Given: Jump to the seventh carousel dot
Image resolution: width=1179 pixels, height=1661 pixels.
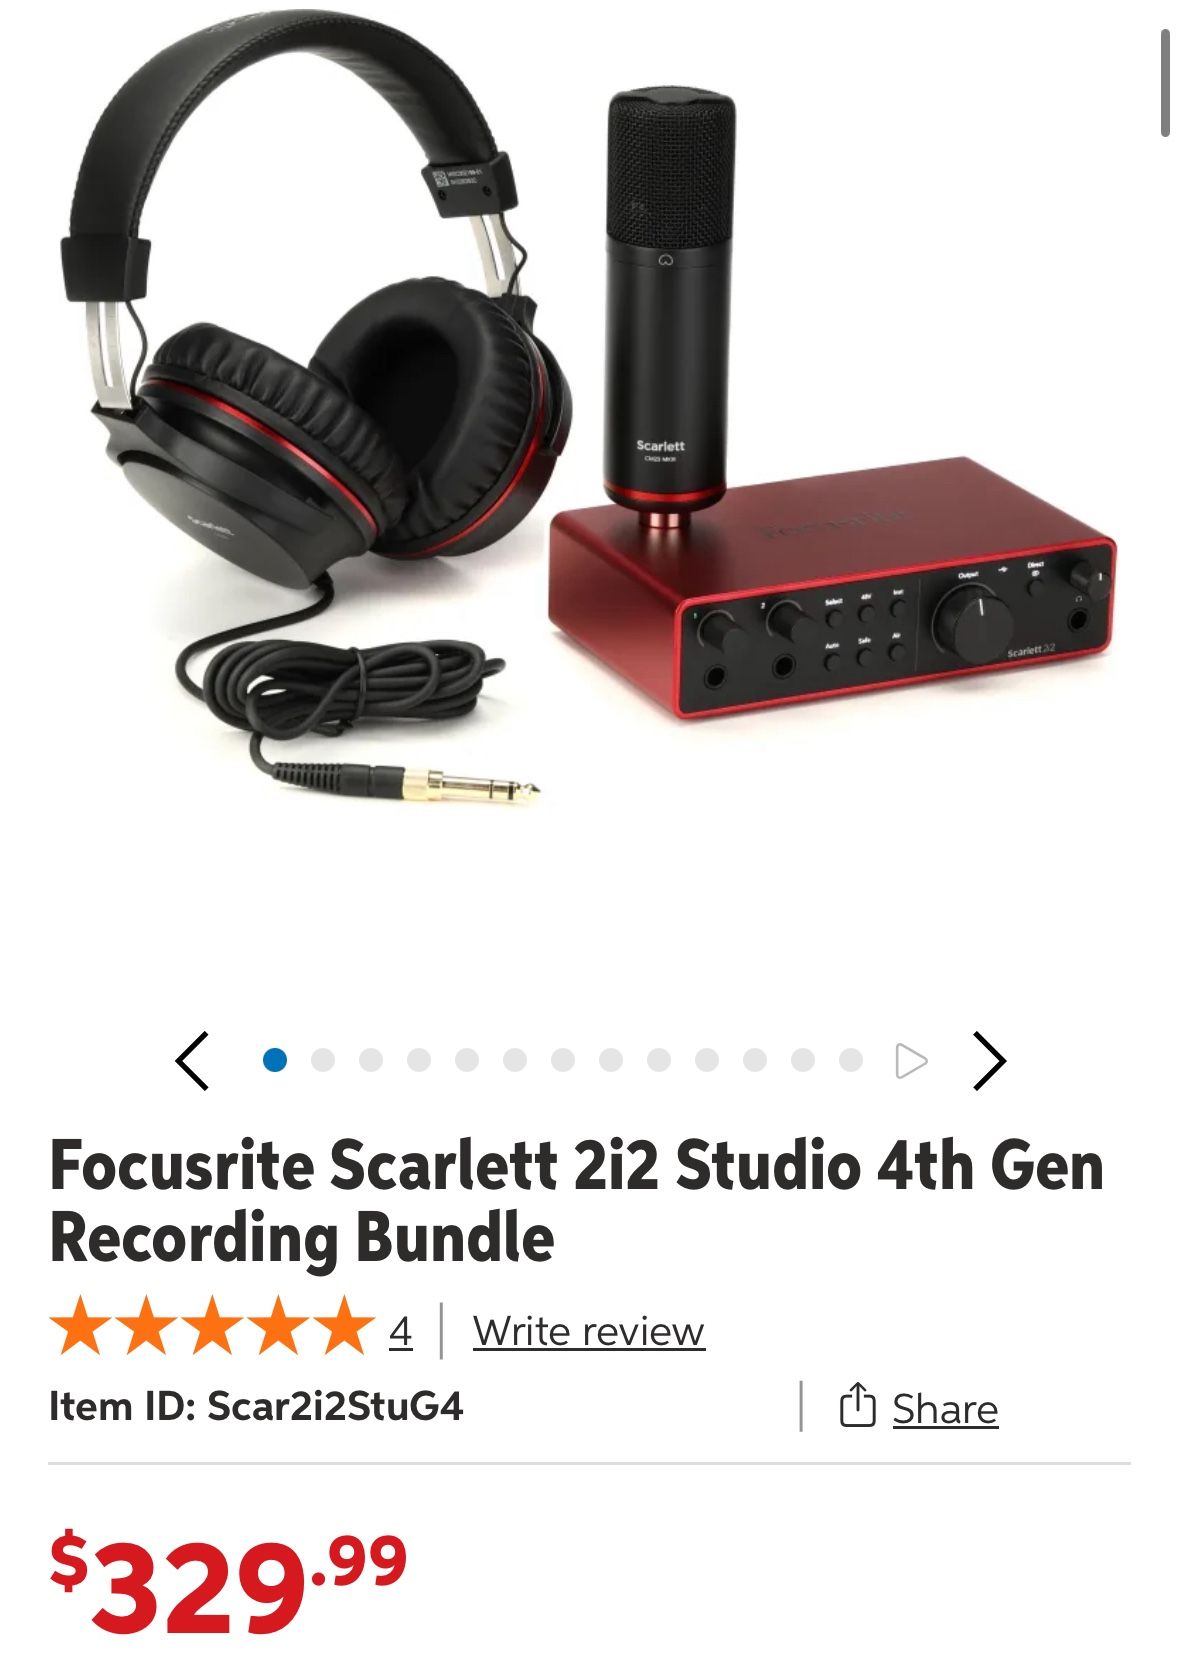Looking at the screenshot, I should click(x=563, y=1060).
